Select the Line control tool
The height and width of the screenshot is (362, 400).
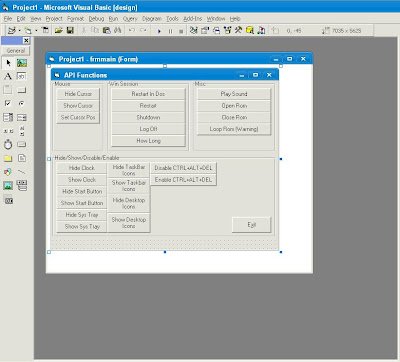pyautogui.click(x=22, y=172)
